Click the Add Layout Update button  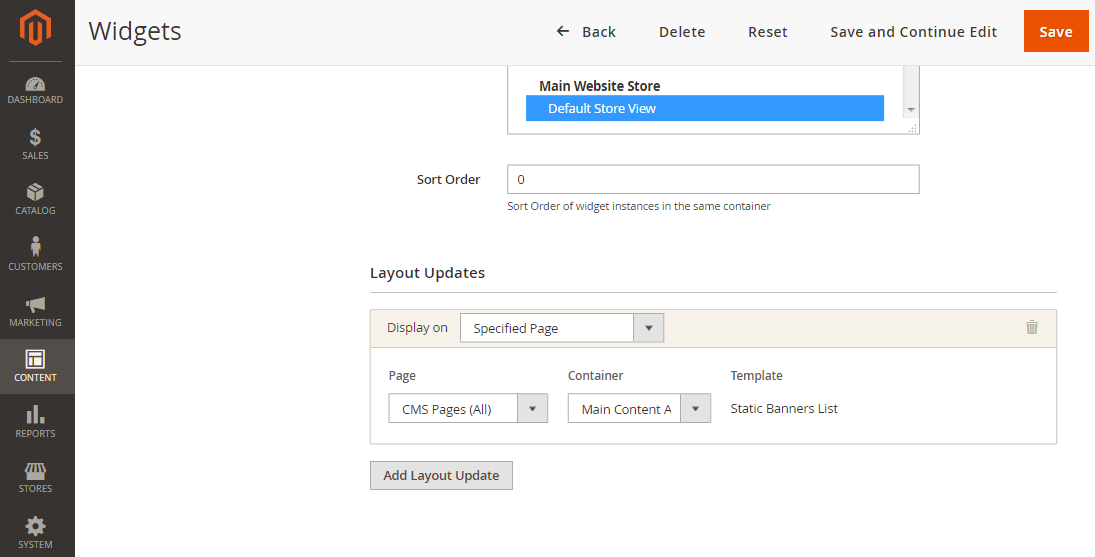tap(441, 475)
